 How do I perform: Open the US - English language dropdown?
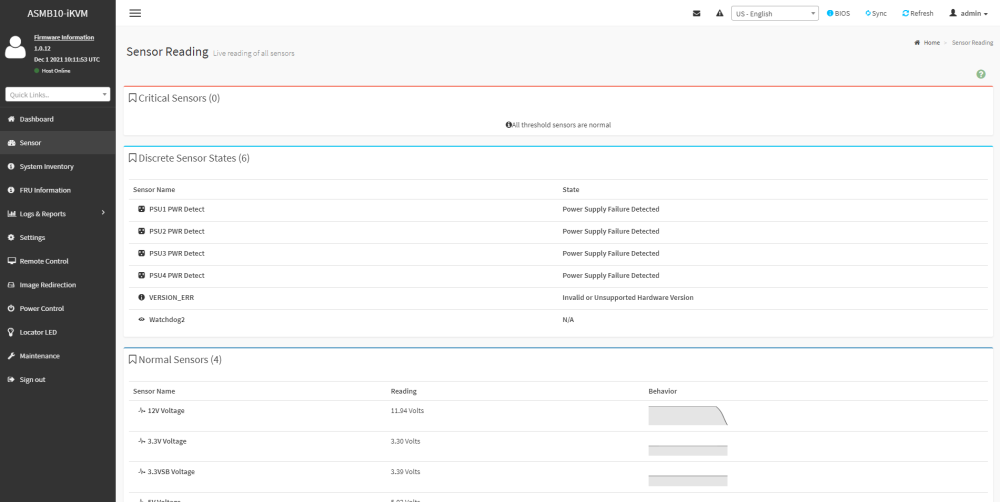pyautogui.click(x=775, y=13)
